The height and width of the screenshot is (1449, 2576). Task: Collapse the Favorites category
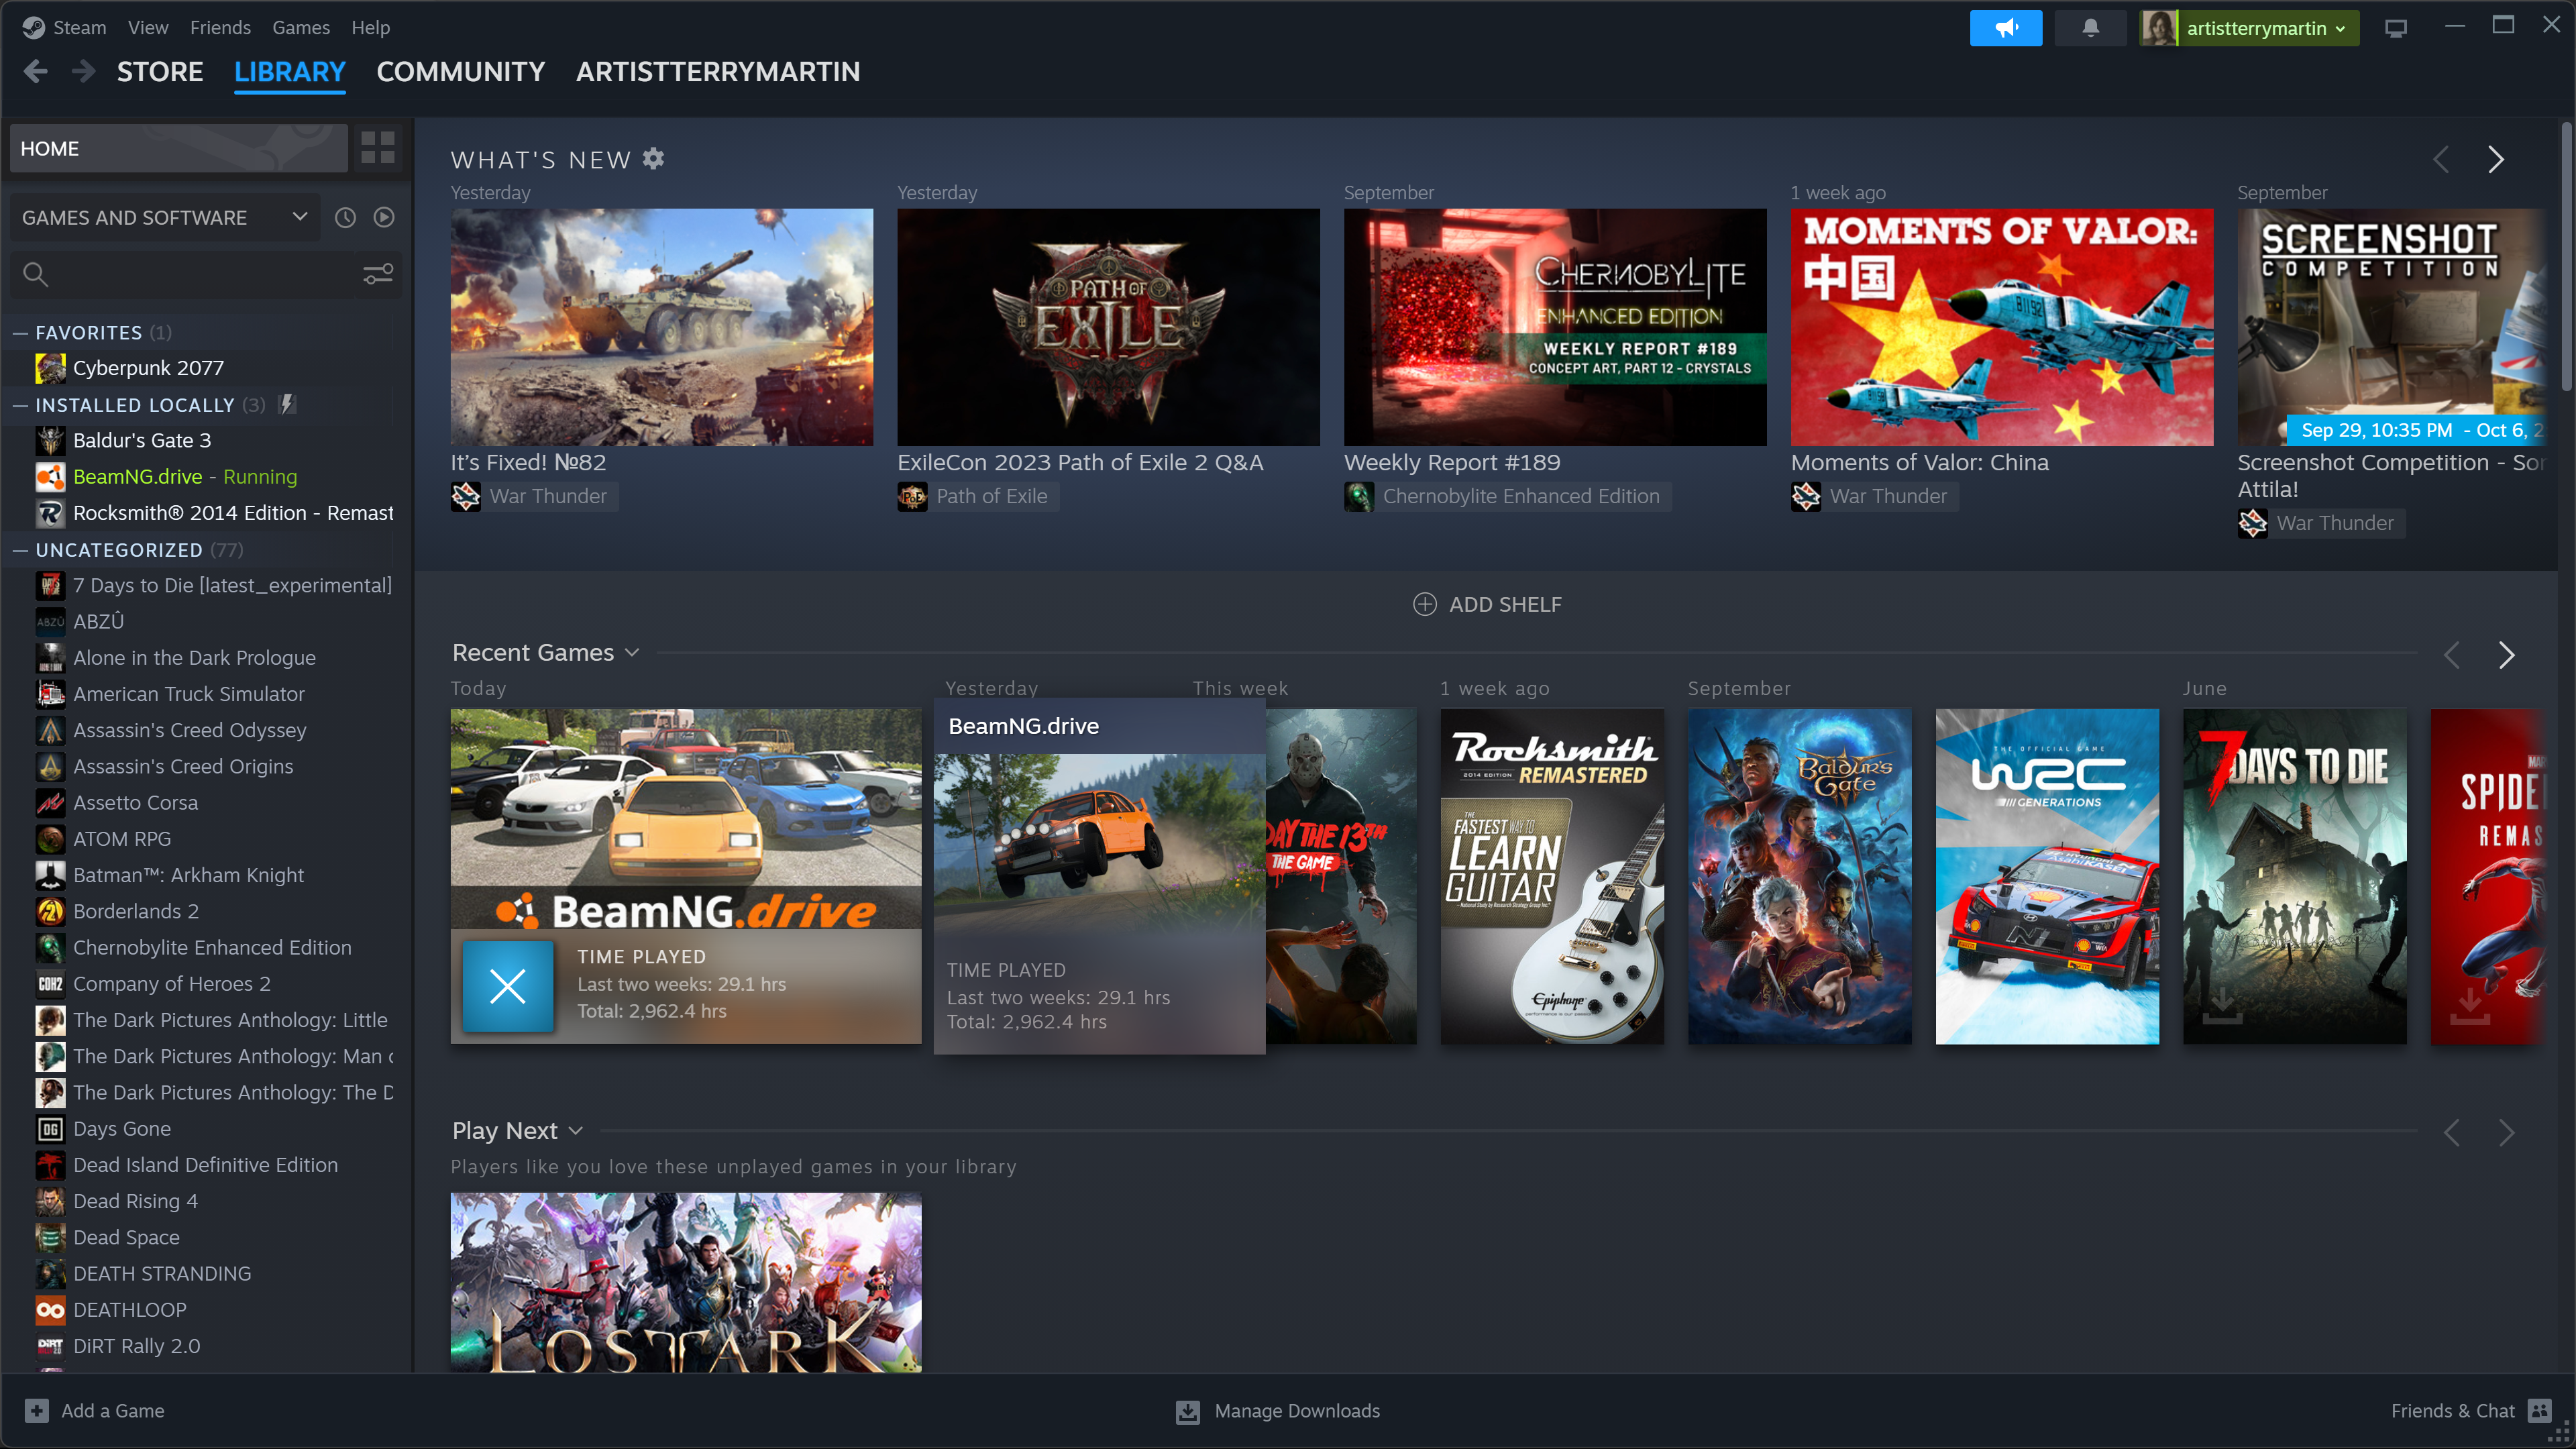20,333
